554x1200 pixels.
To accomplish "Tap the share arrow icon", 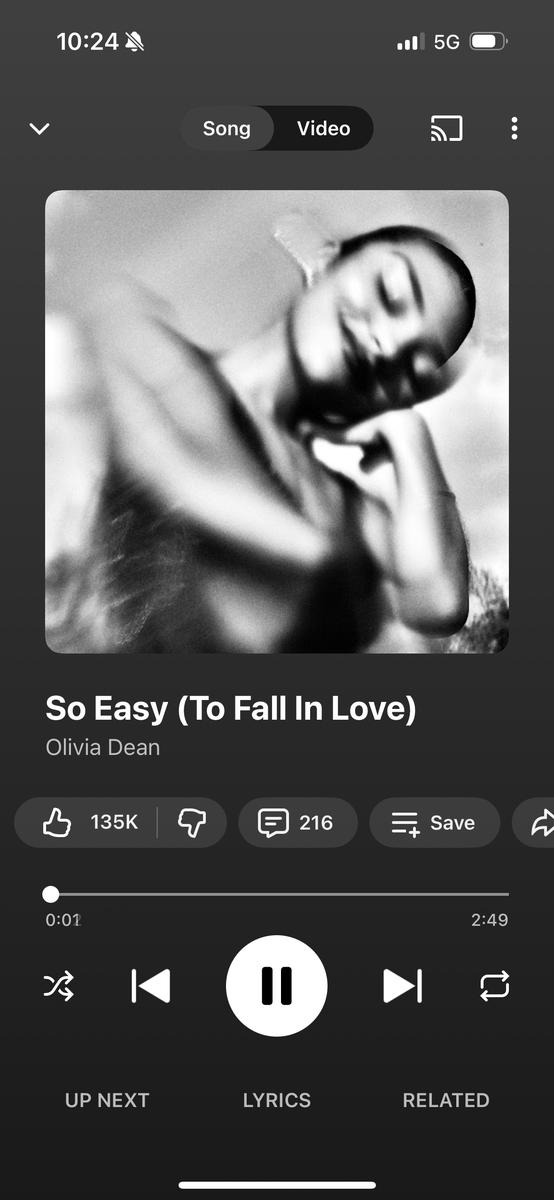I will click(537, 823).
